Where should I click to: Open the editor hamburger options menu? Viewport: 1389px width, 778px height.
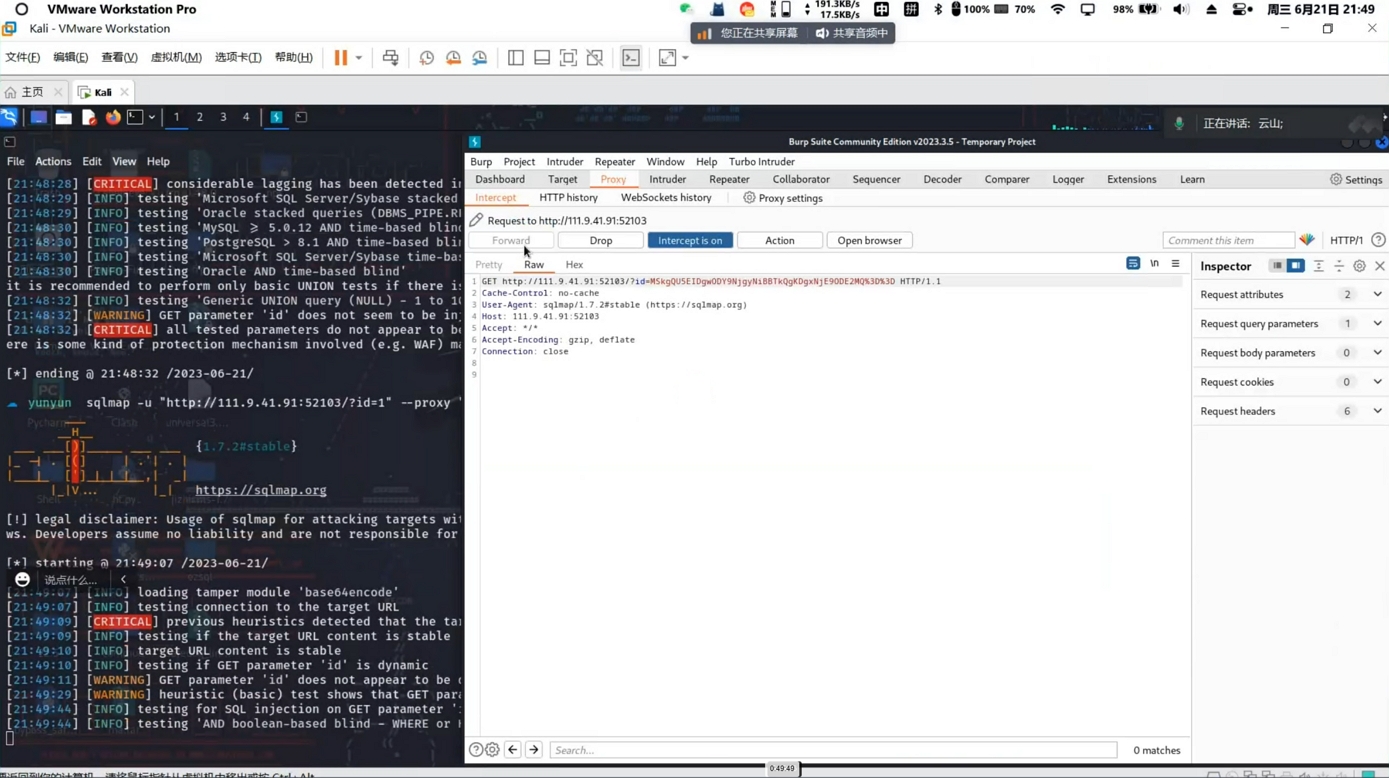click(x=1176, y=264)
